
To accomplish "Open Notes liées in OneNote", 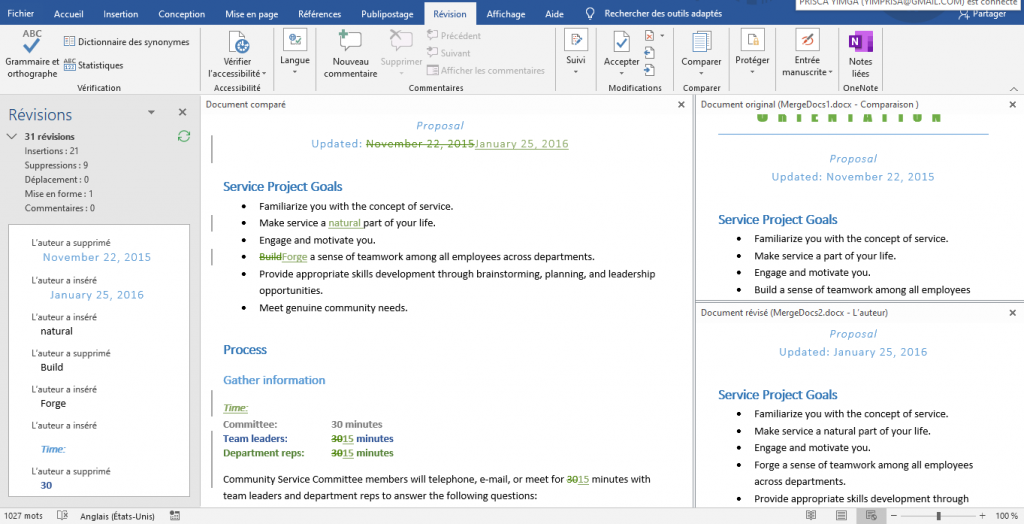I will (859, 55).
